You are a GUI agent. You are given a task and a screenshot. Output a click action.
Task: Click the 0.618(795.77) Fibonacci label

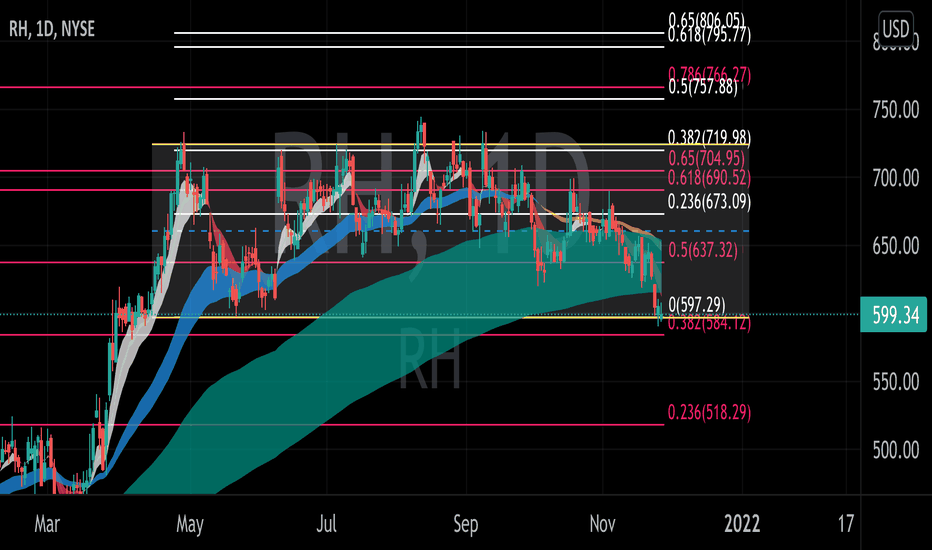click(709, 36)
